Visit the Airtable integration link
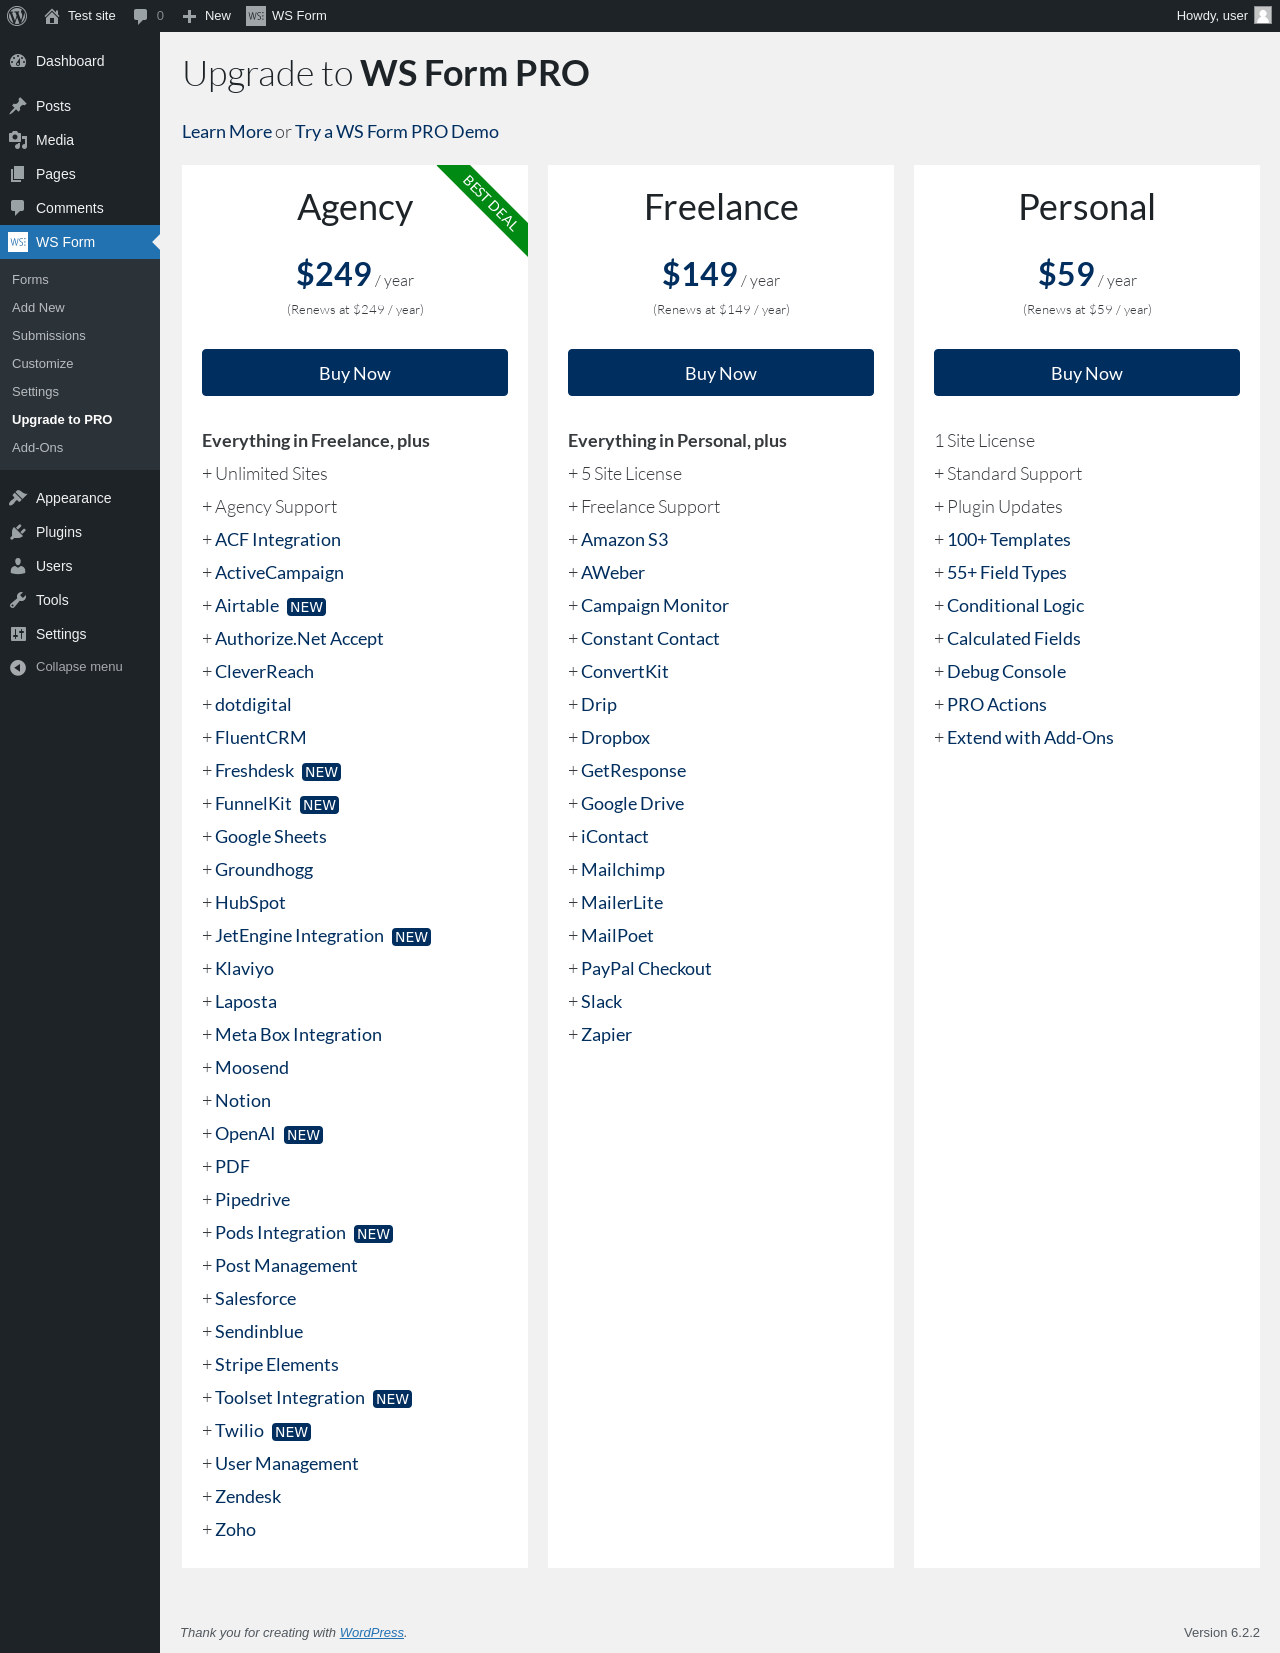The width and height of the screenshot is (1280, 1653). (x=247, y=606)
